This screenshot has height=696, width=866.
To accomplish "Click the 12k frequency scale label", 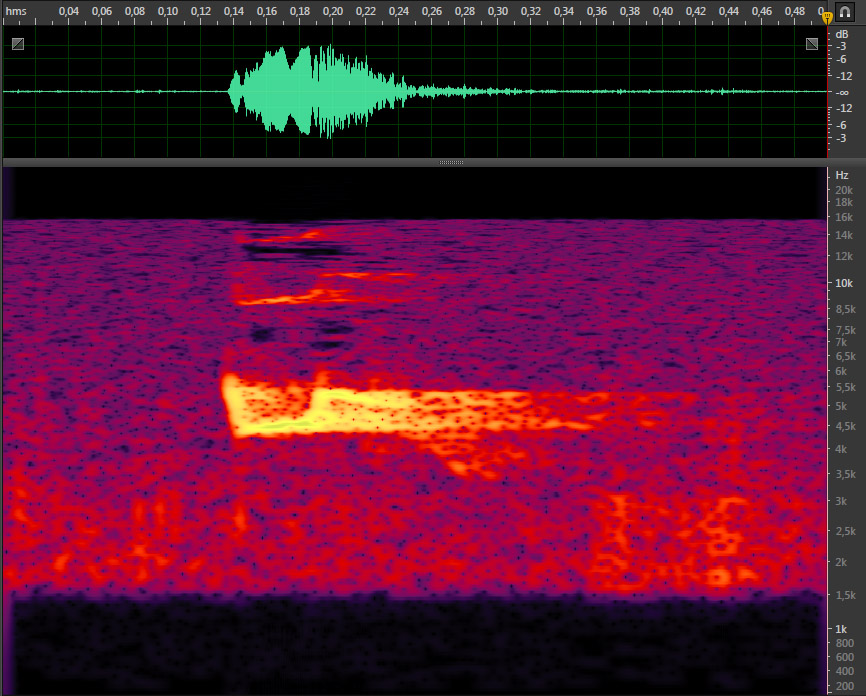I will coord(844,256).
